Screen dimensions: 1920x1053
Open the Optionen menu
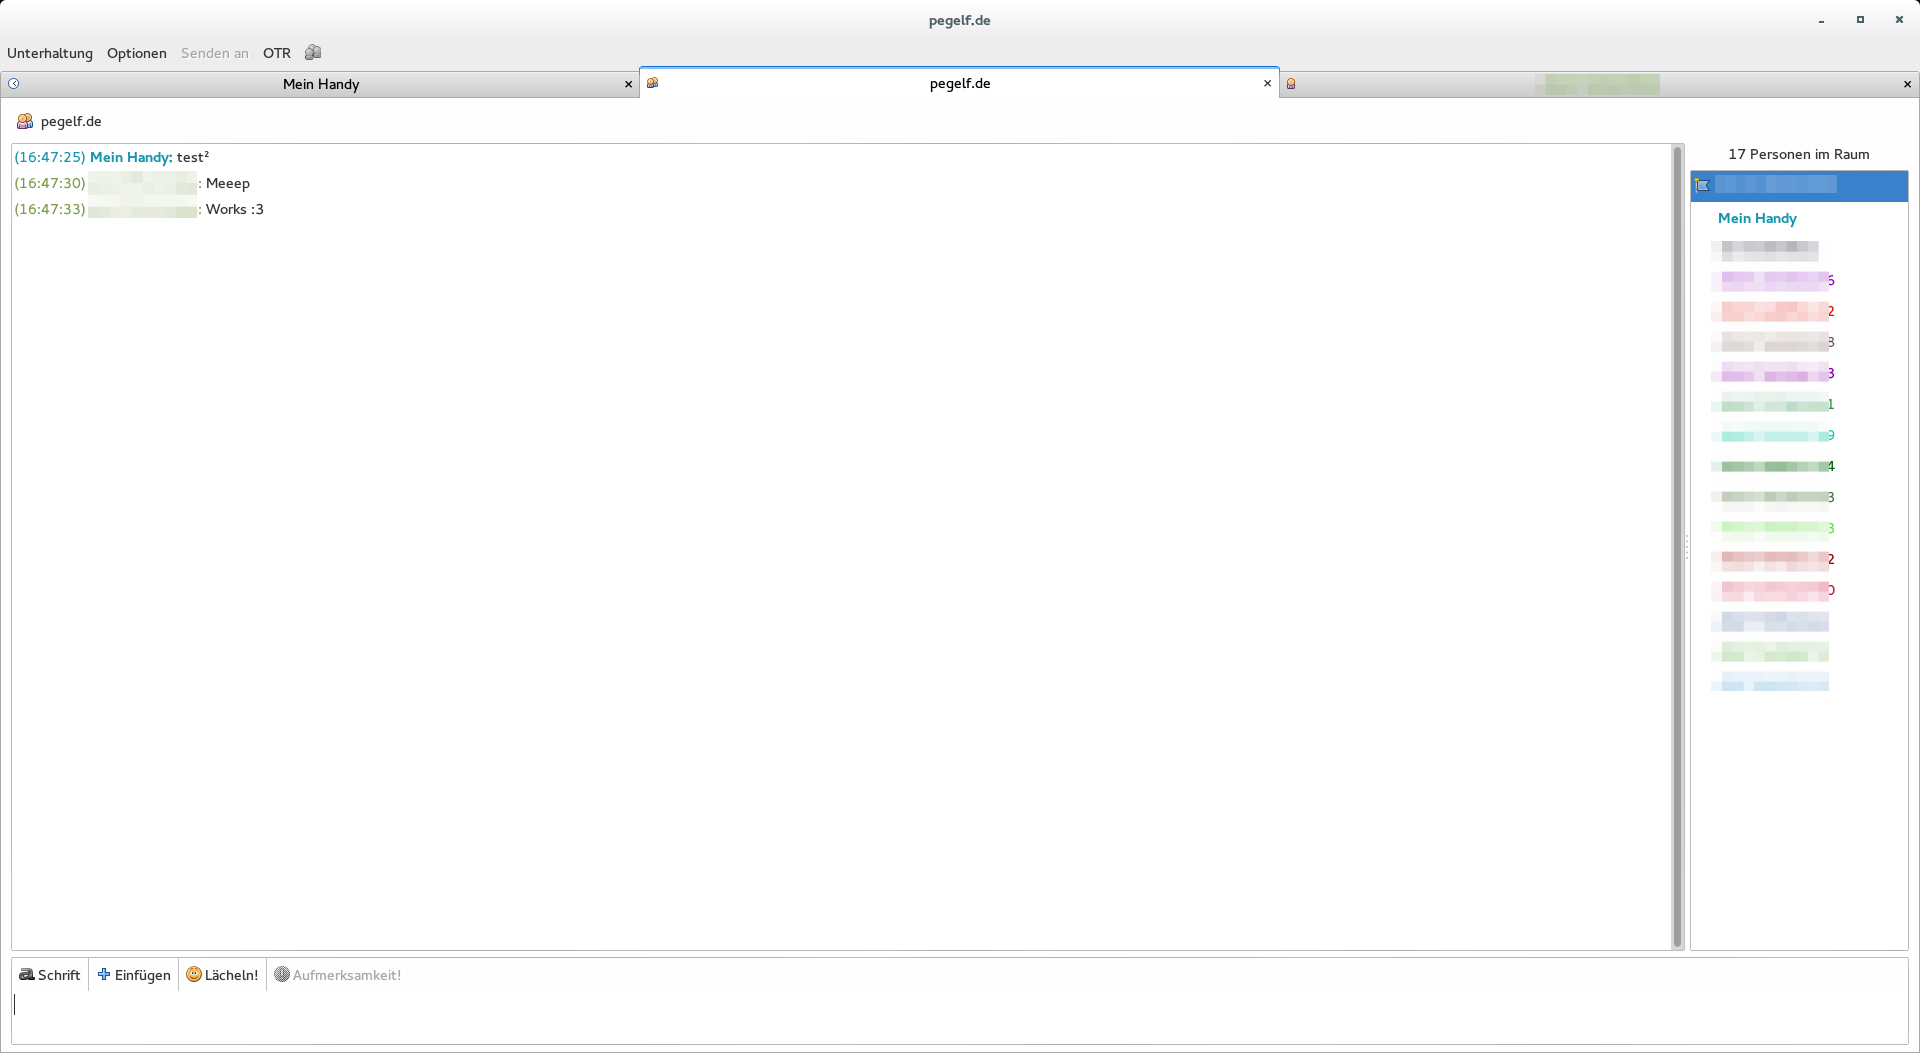(137, 53)
